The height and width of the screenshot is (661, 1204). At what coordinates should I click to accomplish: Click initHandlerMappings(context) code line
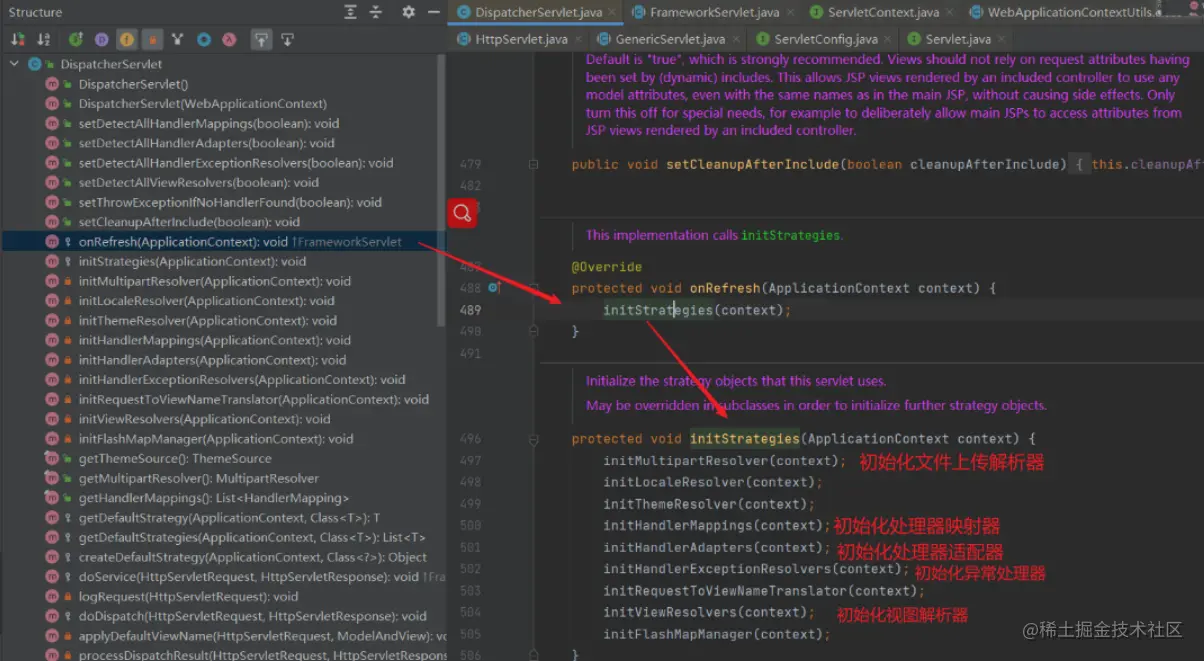click(717, 526)
